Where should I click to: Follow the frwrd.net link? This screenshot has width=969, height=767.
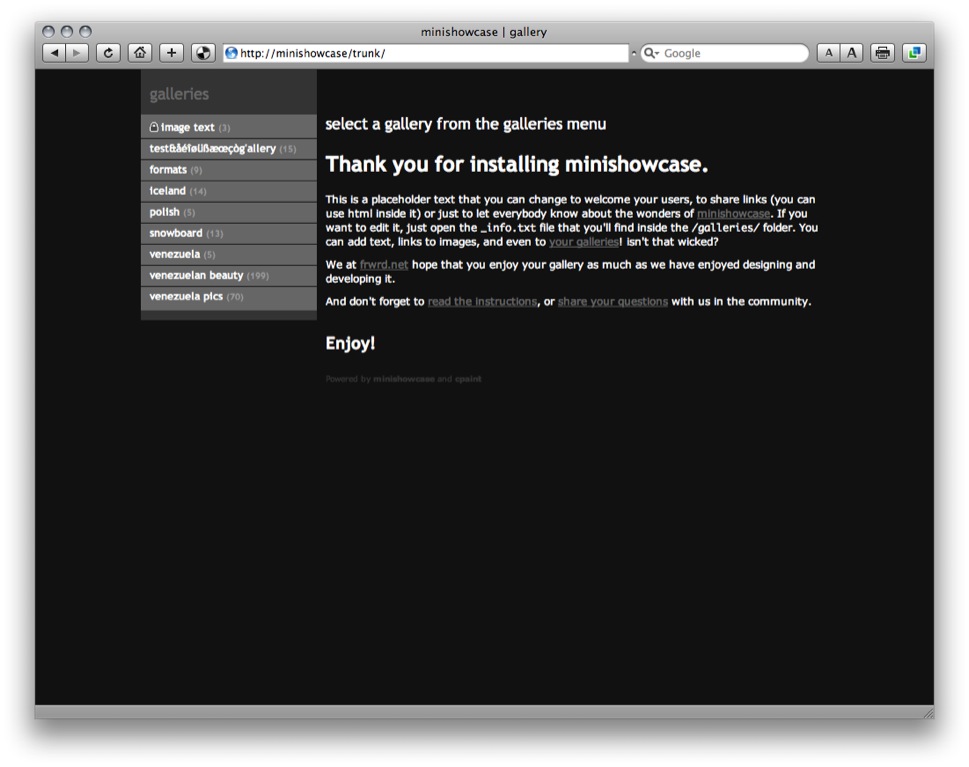(384, 265)
